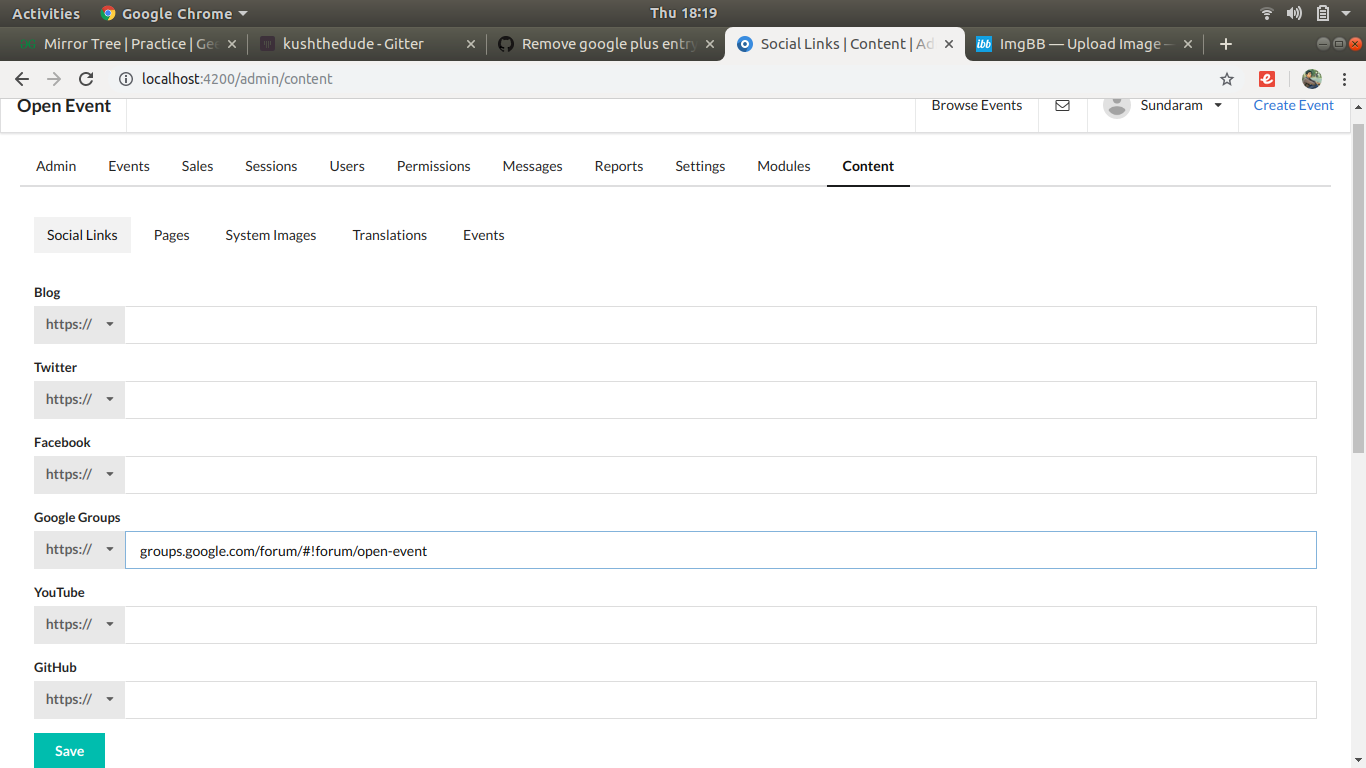1366x768 pixels.
Task: Bookmark this page with star icon
Action: [x=1227, y=79]
